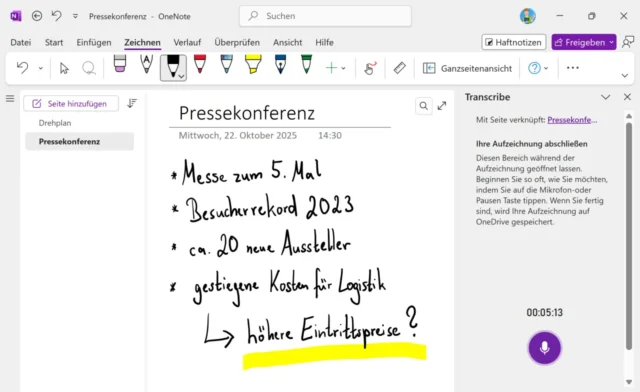This screenshot has width=640, height=392.
Task: Select the lasso selection tool
Action: pos(88,68)
